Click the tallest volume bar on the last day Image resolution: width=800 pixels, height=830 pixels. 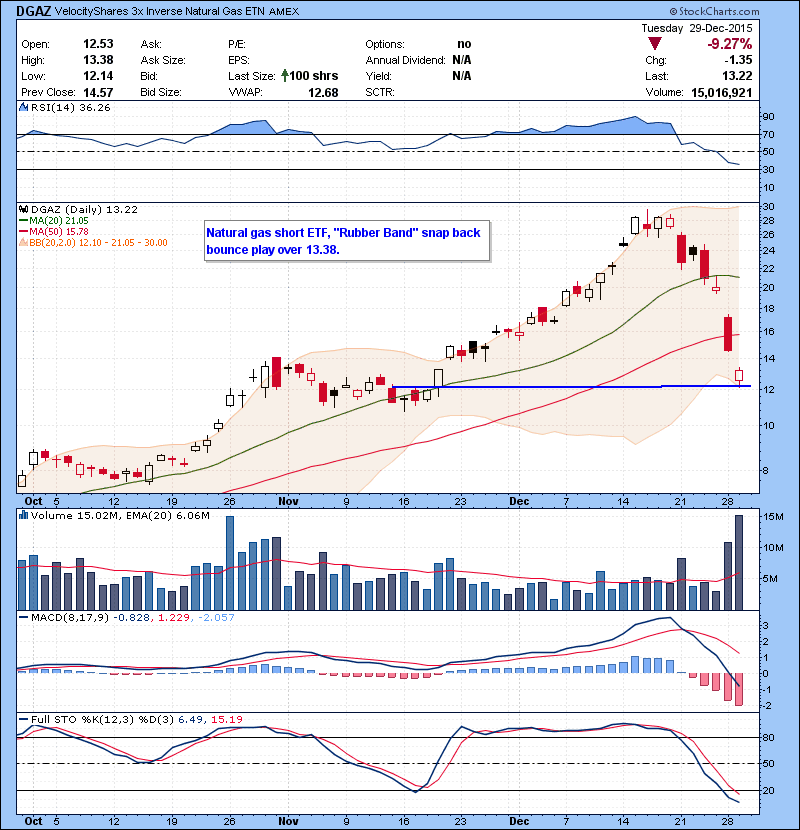coord(739,562)
